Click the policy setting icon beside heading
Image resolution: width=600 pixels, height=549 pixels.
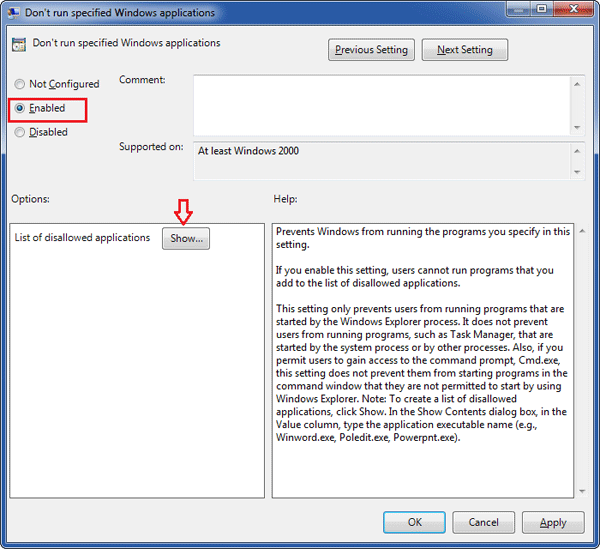(x=19, y=45)
